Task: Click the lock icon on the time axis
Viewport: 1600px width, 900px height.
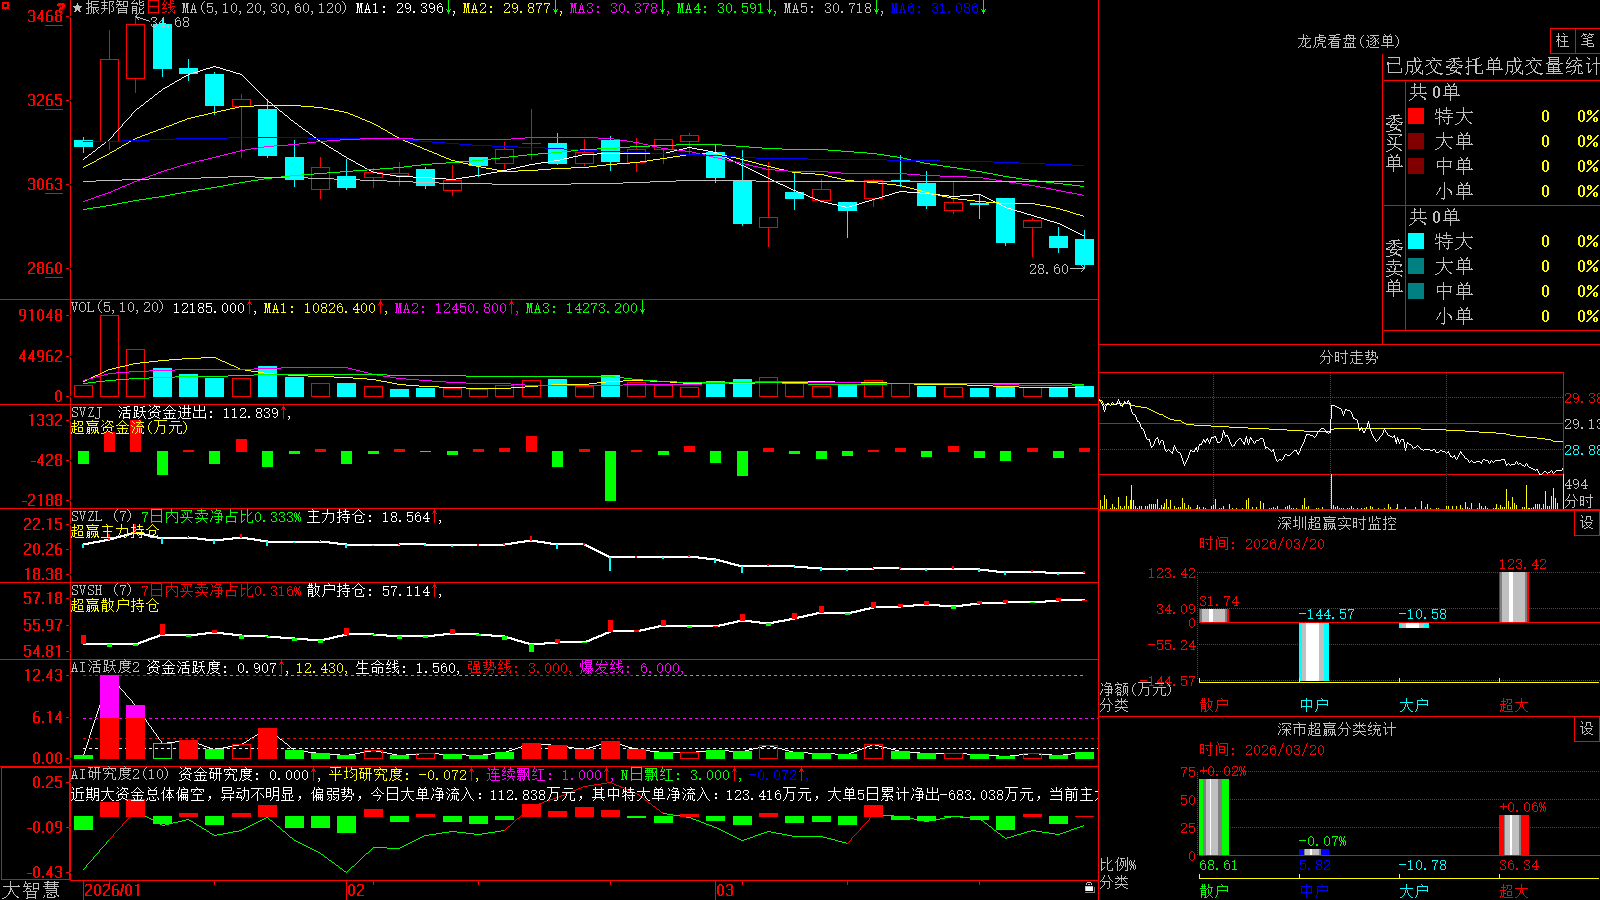Action: coord(1090,888)
